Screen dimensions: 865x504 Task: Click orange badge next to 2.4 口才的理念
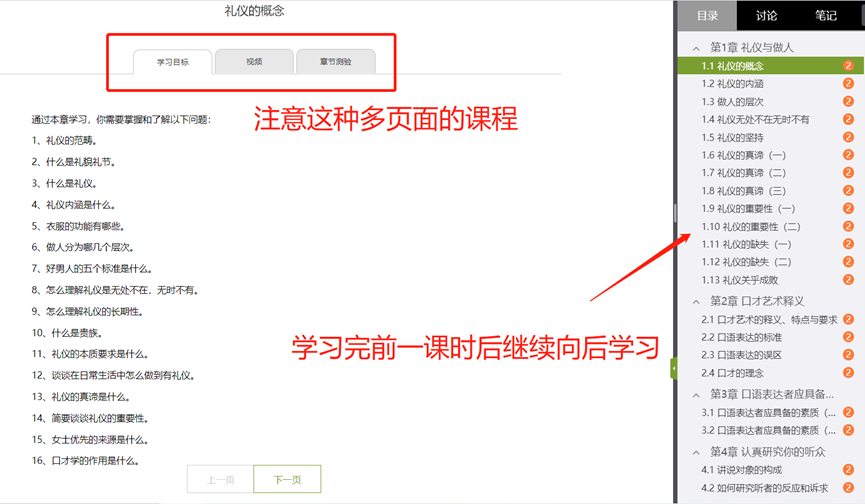pyautogui.click(x=848, y=373)
